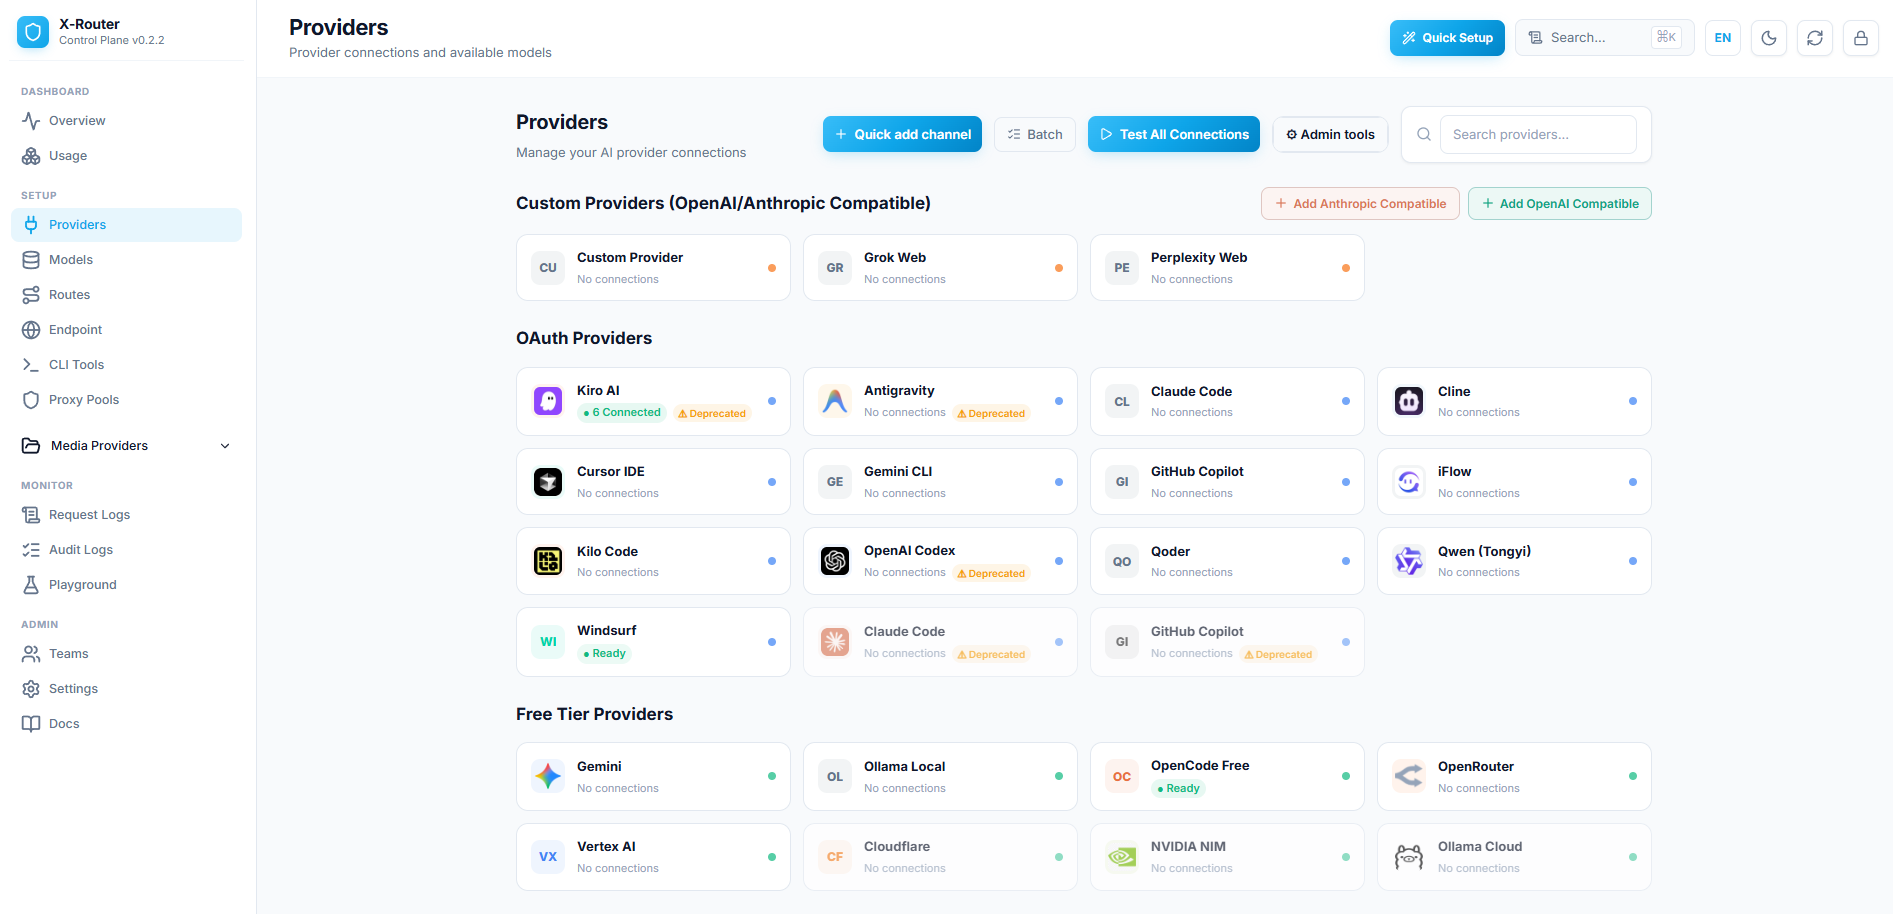The width and height of the screenshot is (1893, 914).
Task: Click the '6 Connected' badge on Kiro AI
Action: 622,413
